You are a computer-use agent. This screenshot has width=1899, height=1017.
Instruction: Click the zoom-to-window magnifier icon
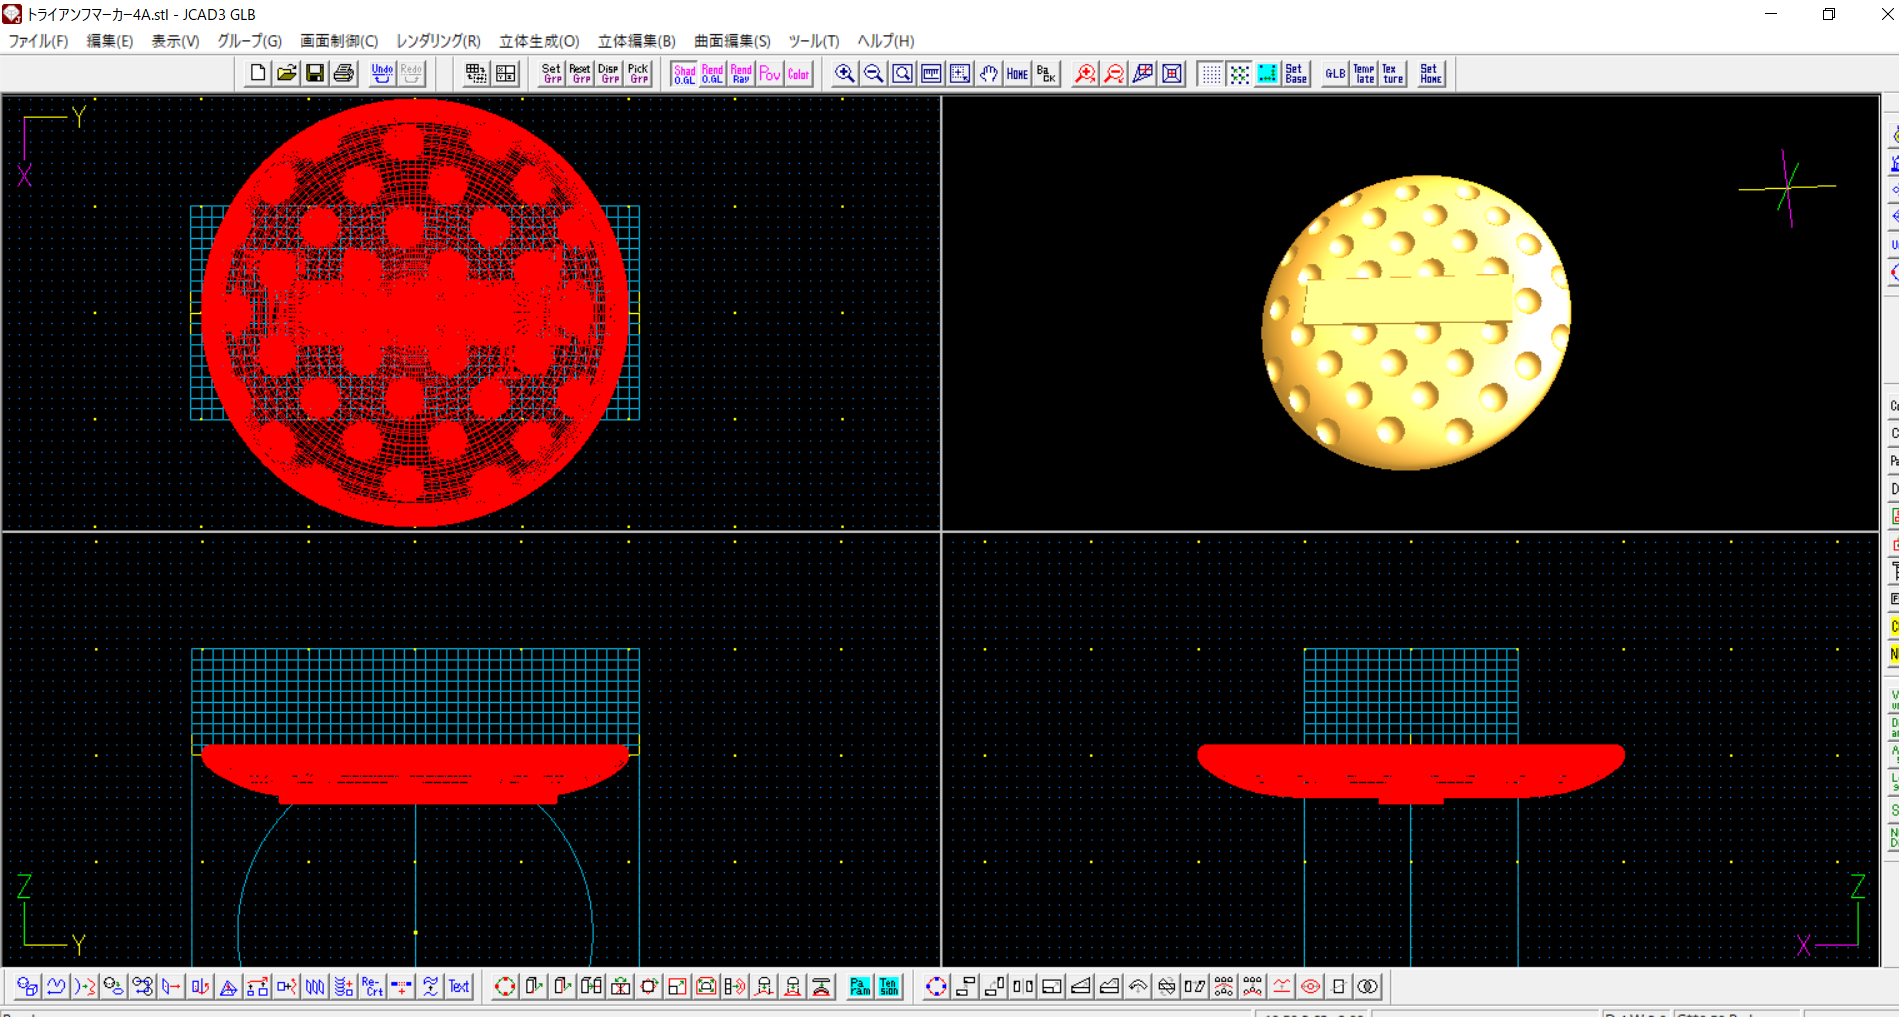tap(902, 73)
